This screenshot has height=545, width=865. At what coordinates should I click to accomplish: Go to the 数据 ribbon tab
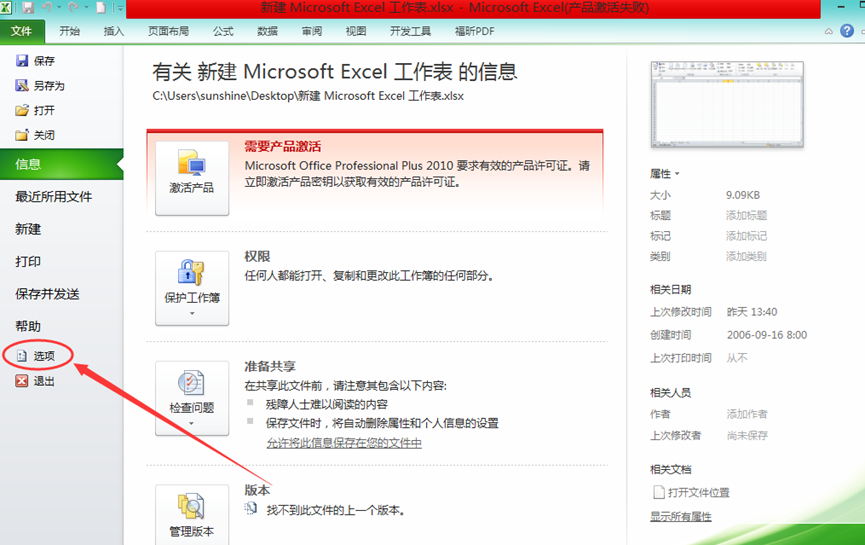[268, 31]
